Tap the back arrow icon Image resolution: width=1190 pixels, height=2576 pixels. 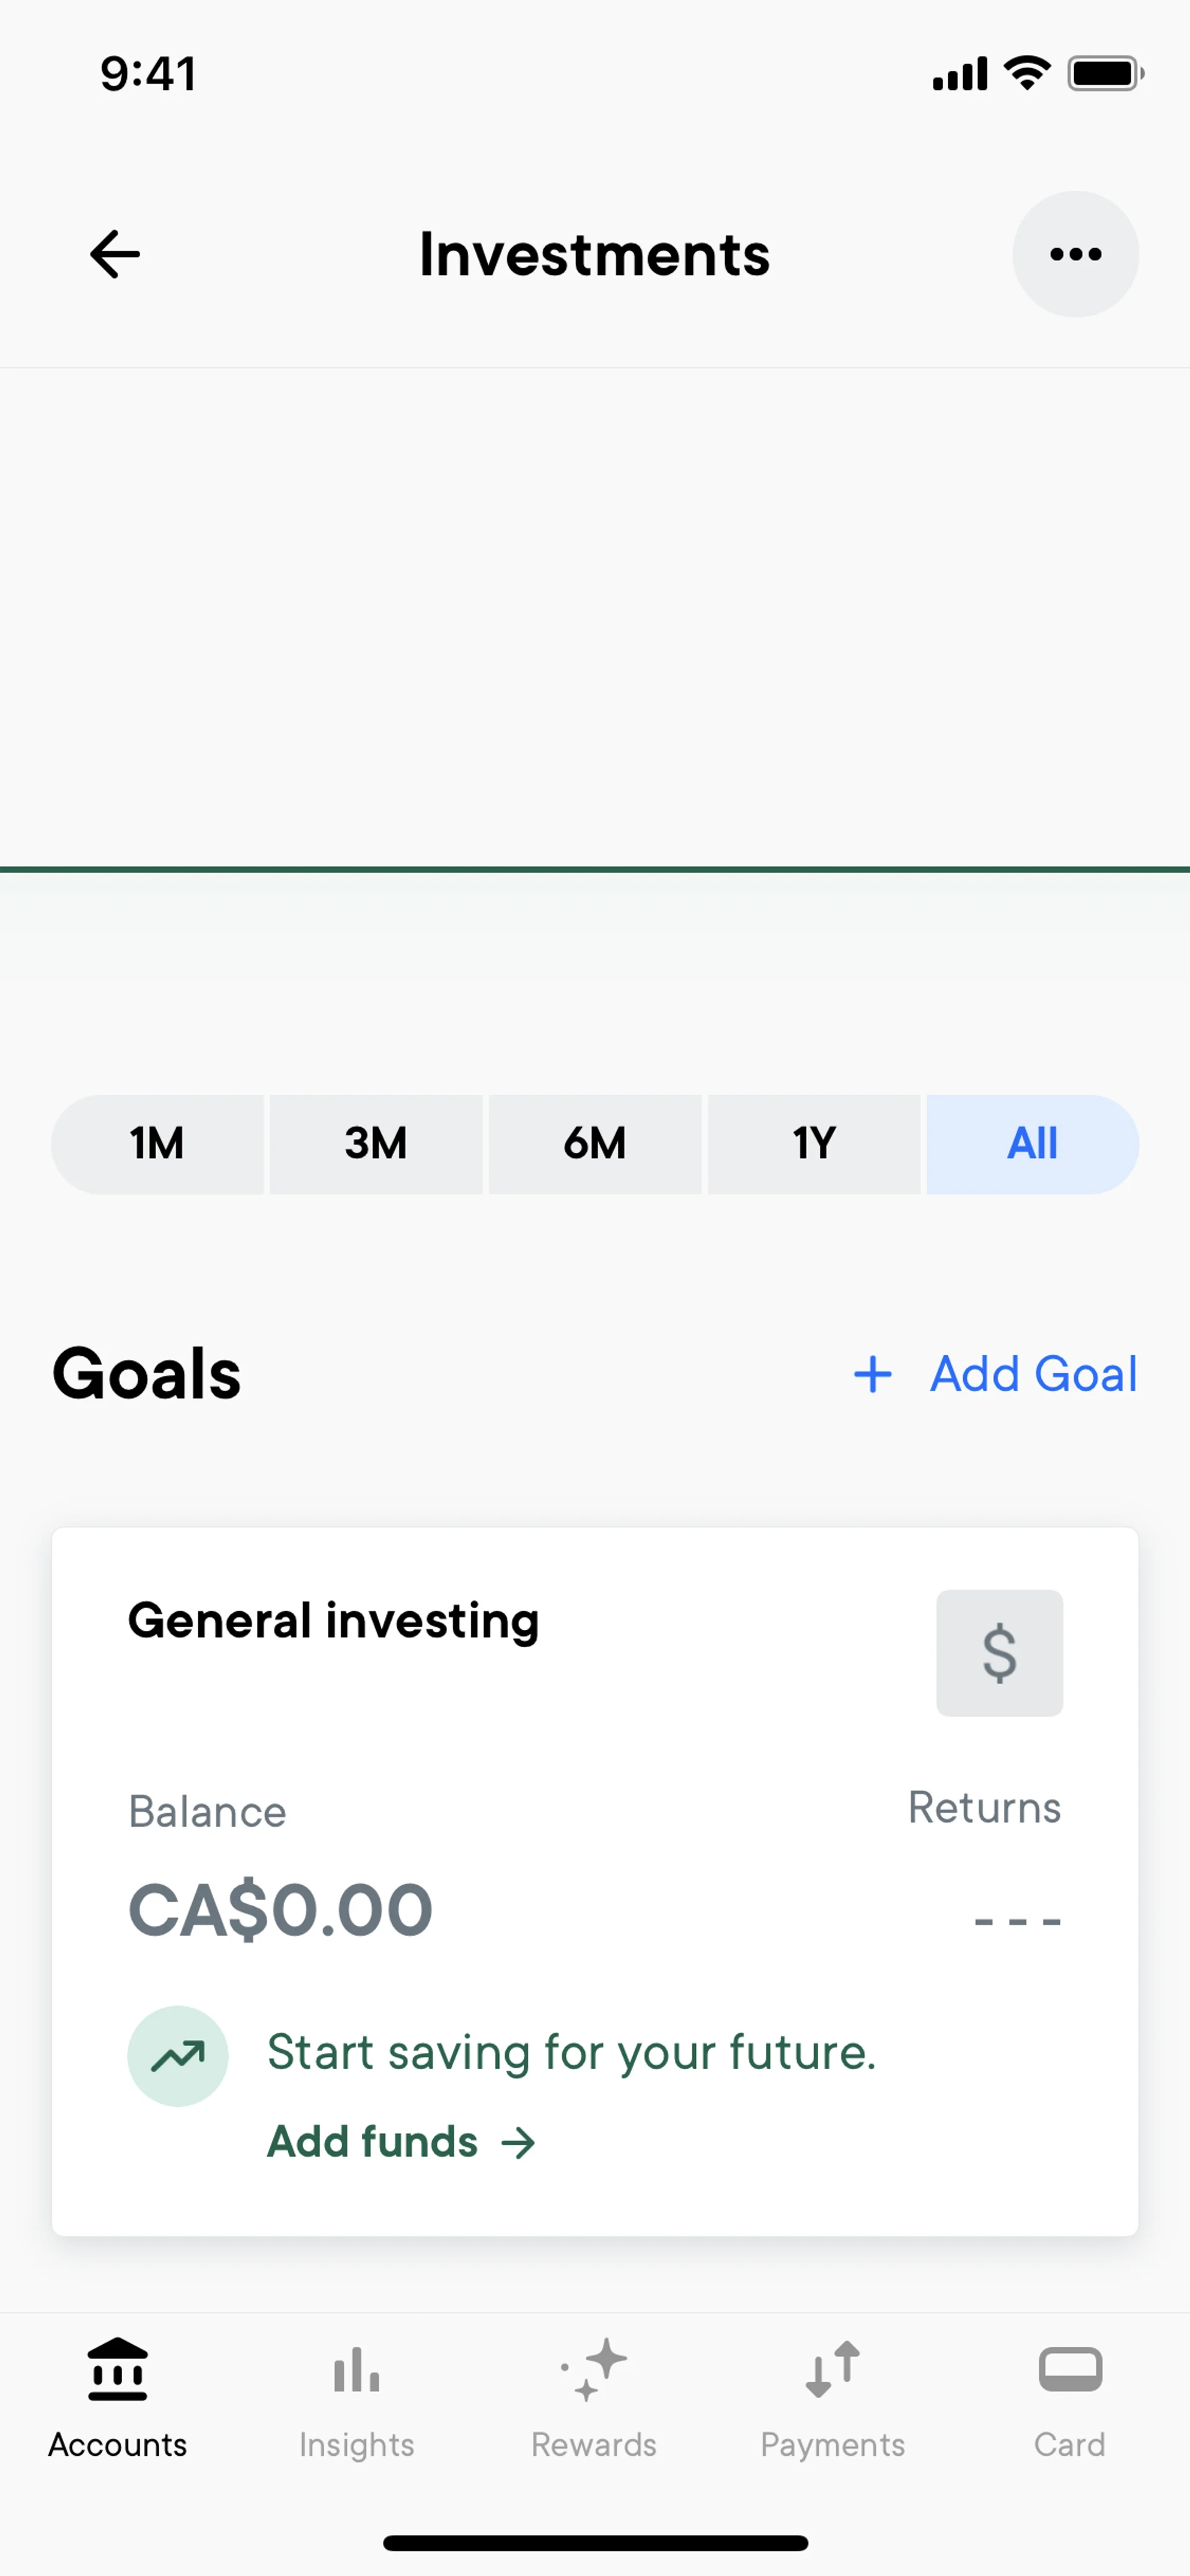pyautogui.click(x=115, y=254)
